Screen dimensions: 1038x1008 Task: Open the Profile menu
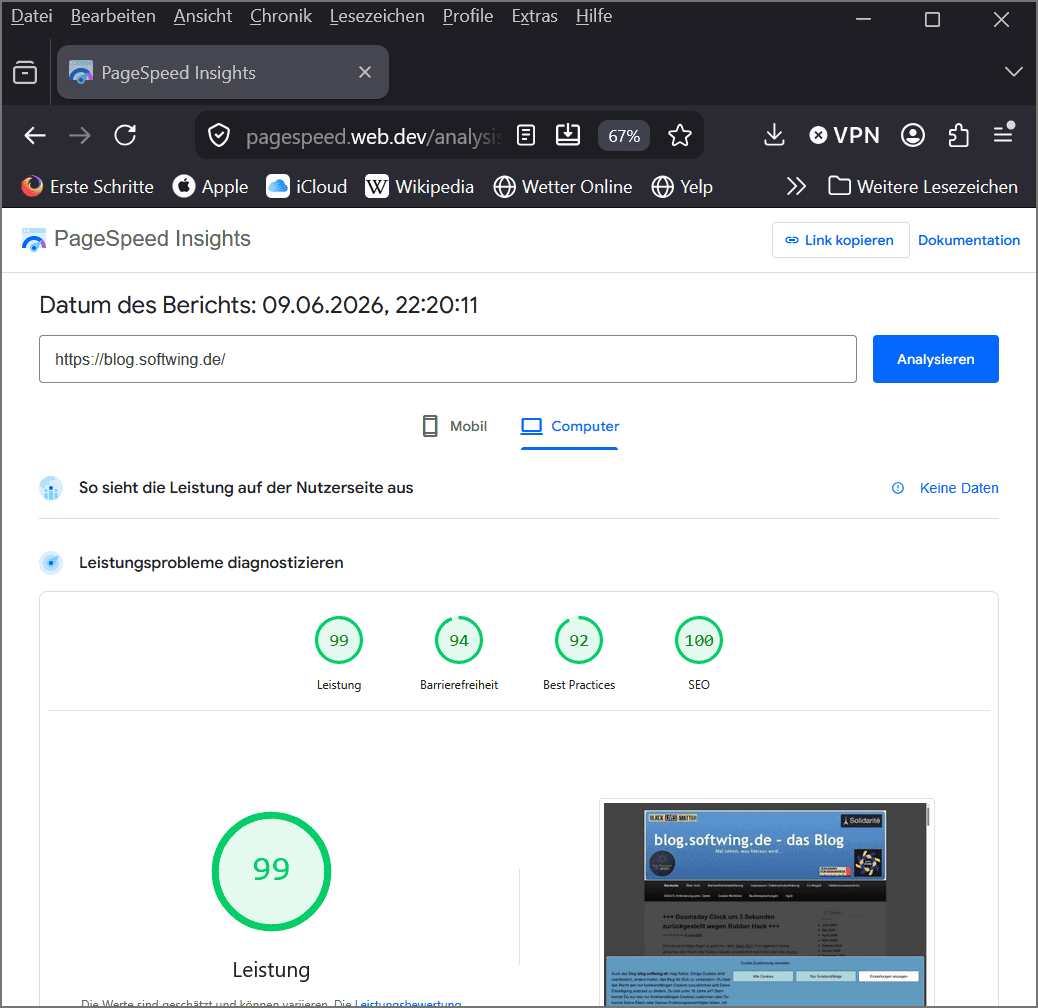tap(468, 16)
